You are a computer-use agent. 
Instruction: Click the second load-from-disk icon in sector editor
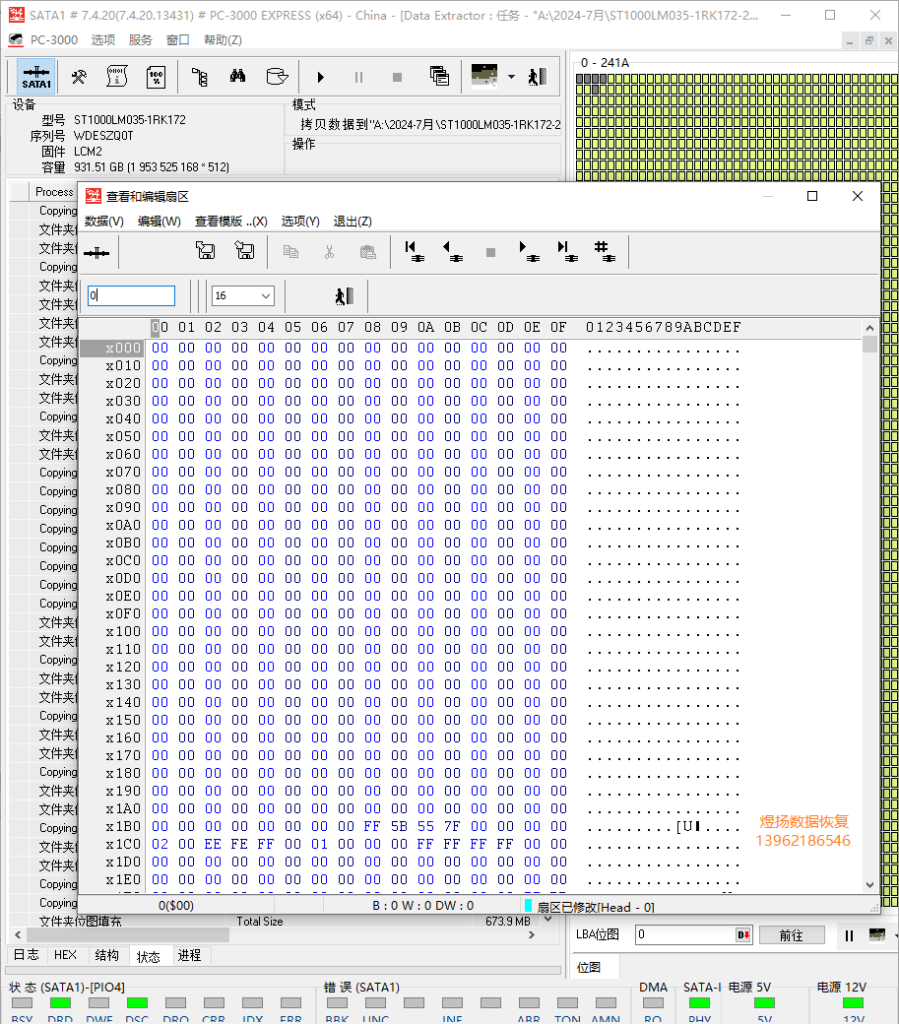(245, 251)
